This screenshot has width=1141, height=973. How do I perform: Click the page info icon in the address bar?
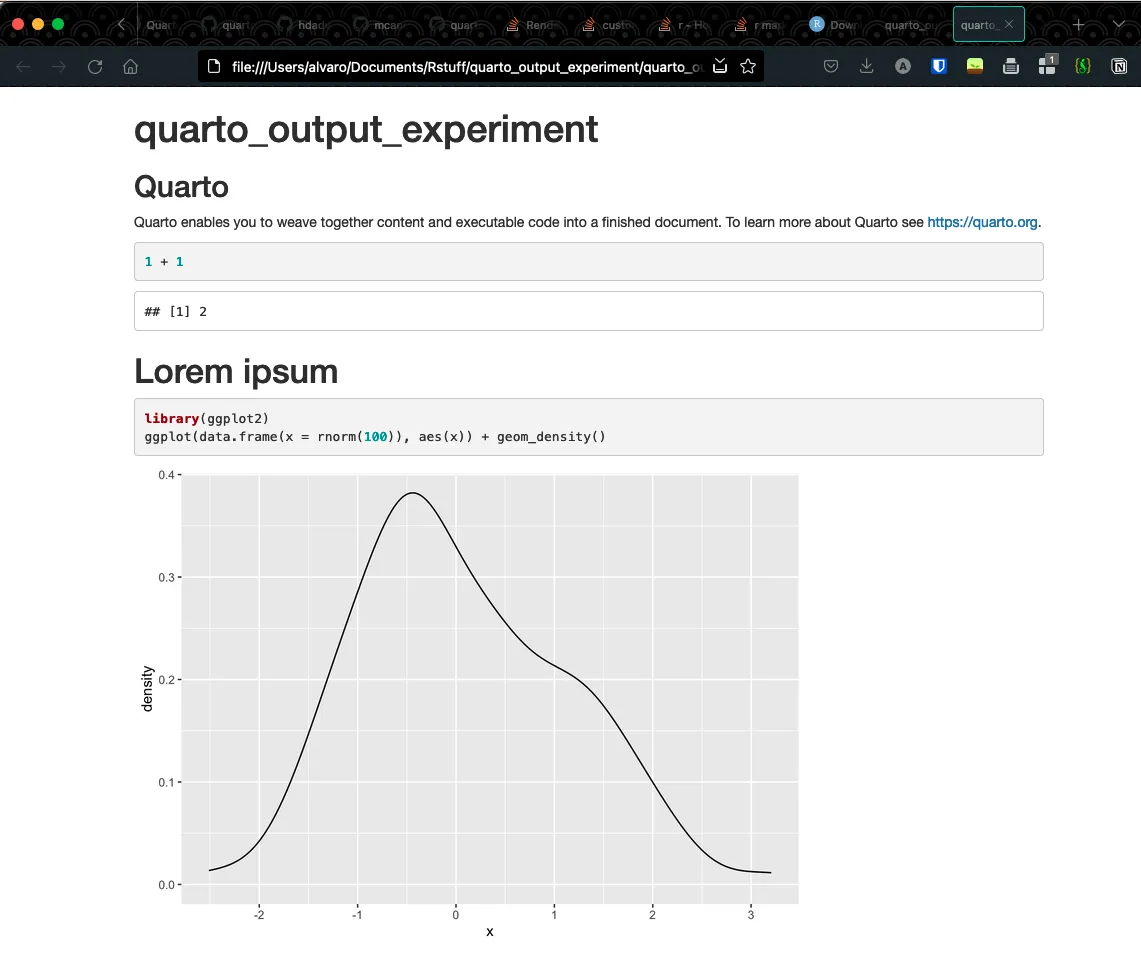tap(214, 67)
